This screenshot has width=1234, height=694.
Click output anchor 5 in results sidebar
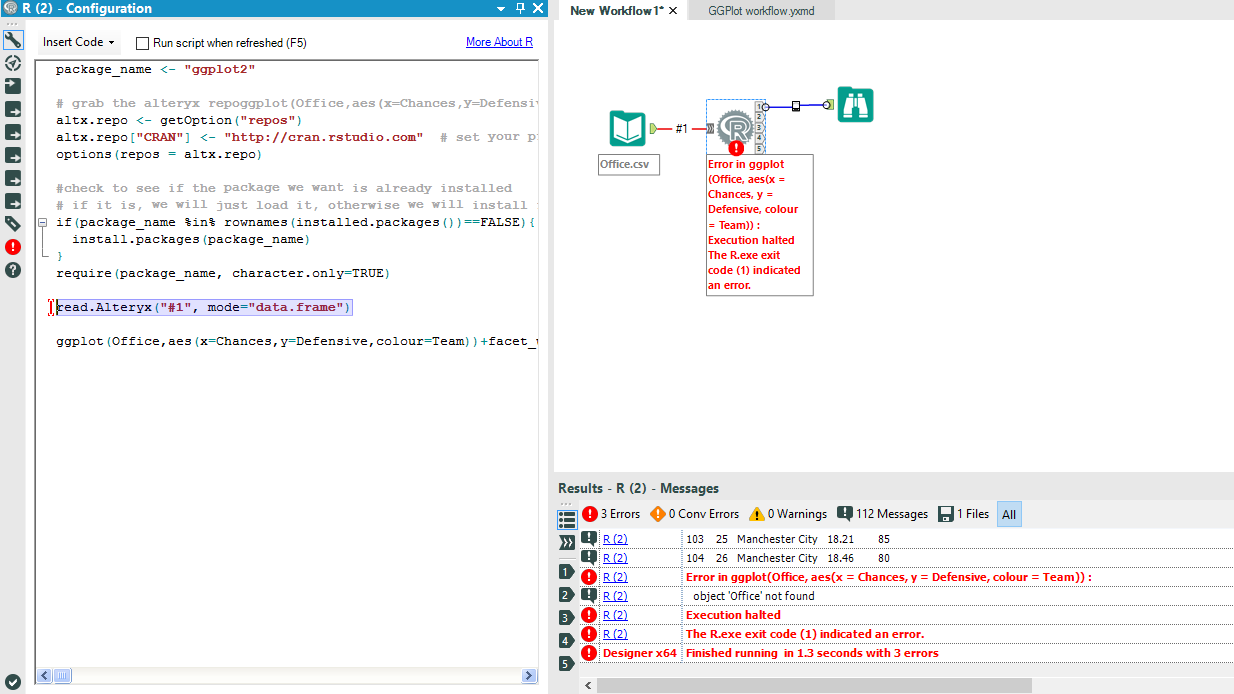coord(566,663)
